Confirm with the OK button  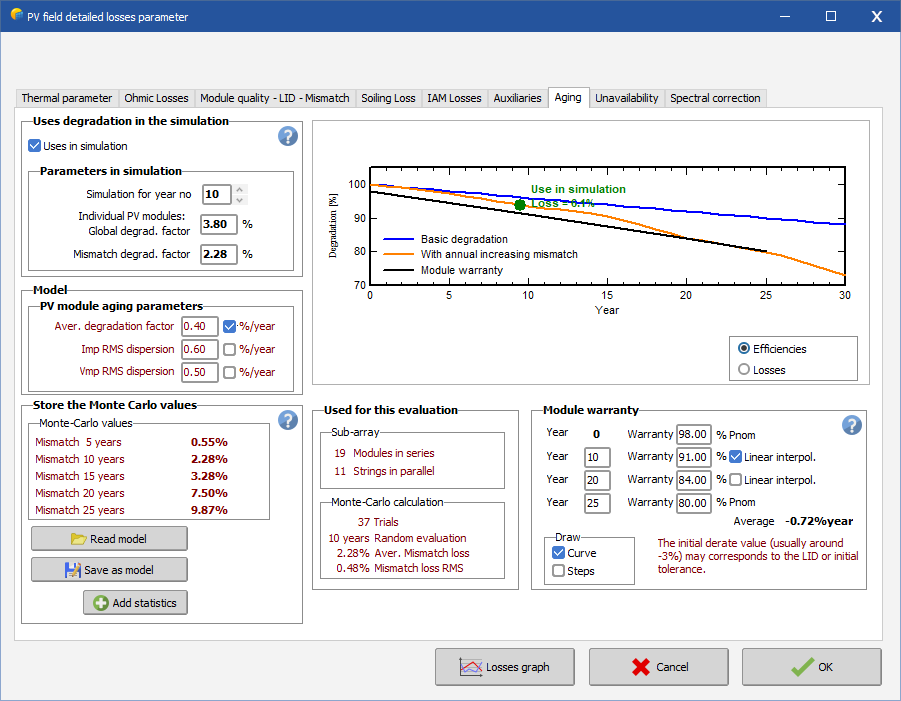(811, 667)
